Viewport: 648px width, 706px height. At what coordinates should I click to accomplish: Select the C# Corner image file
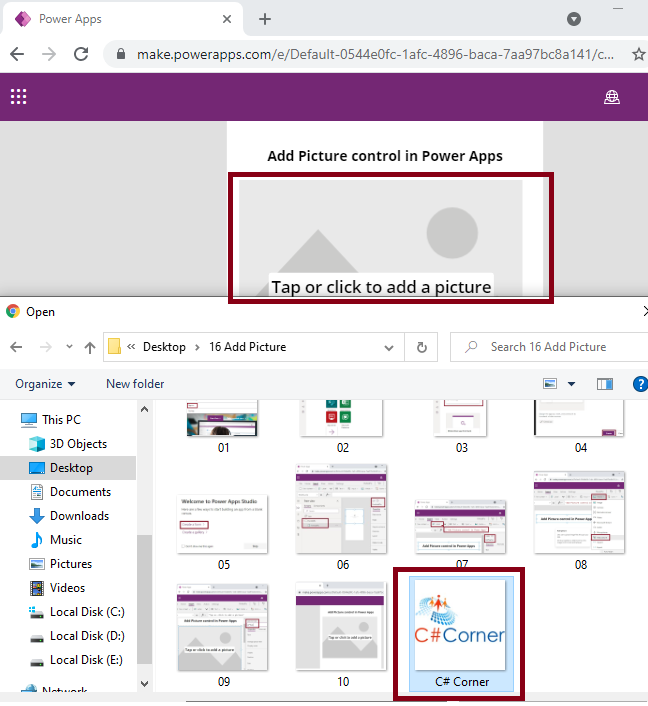[461, 634]
